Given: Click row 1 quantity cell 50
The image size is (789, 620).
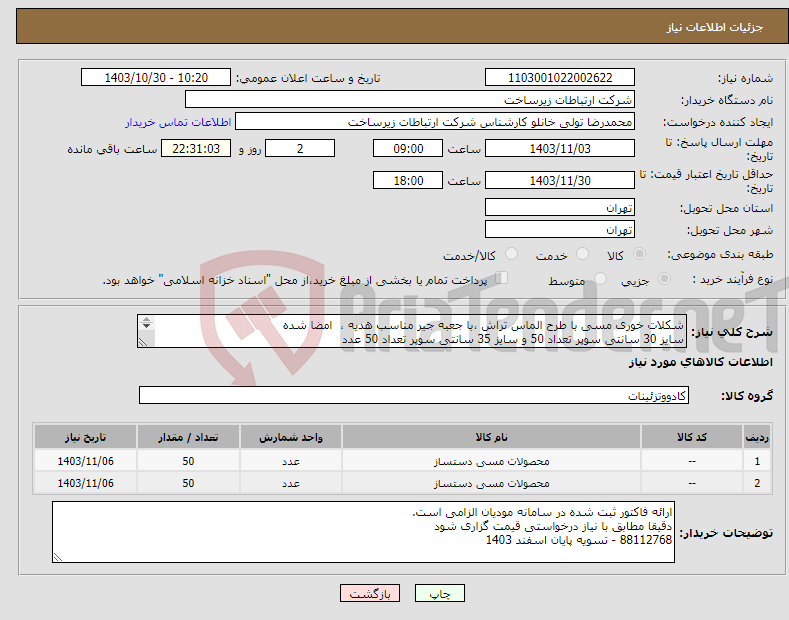Looking at the screenshot, I should click(x=188, y=461).
